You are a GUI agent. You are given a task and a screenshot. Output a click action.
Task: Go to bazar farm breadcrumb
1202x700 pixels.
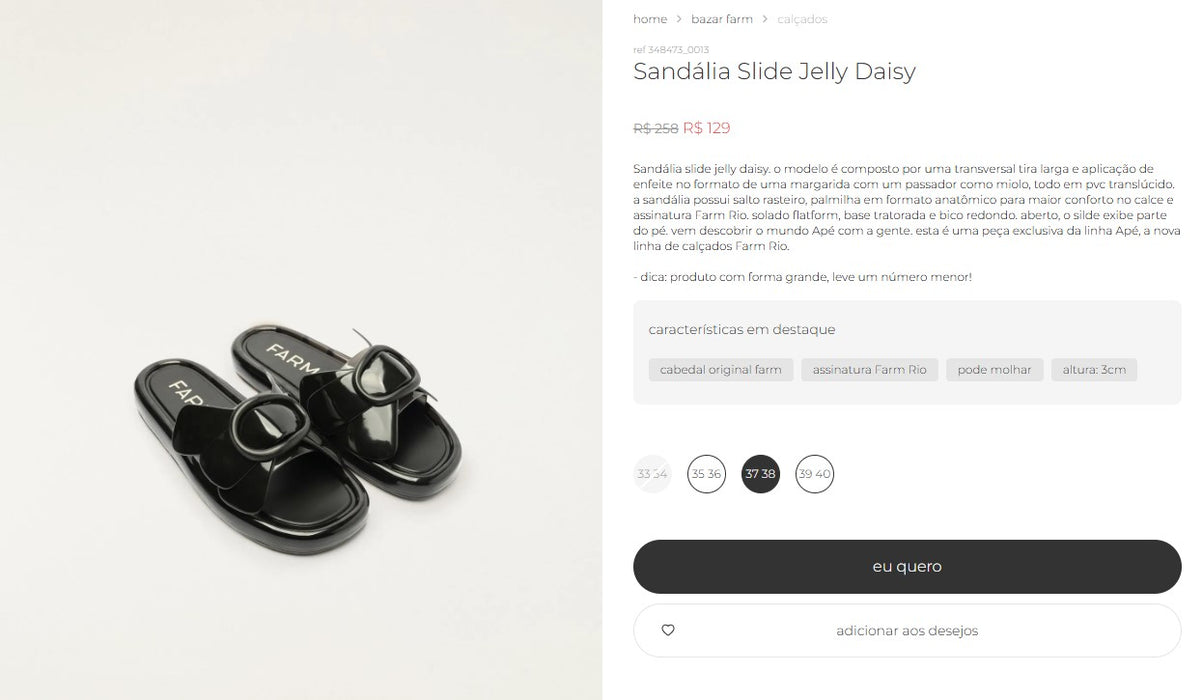tap(722, 19)
